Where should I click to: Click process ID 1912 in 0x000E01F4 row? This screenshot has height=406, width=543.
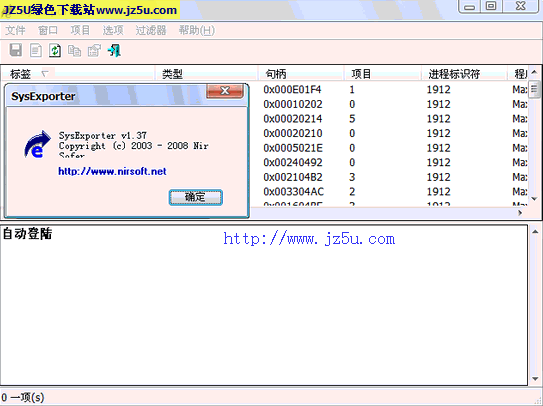pos(438,90)
